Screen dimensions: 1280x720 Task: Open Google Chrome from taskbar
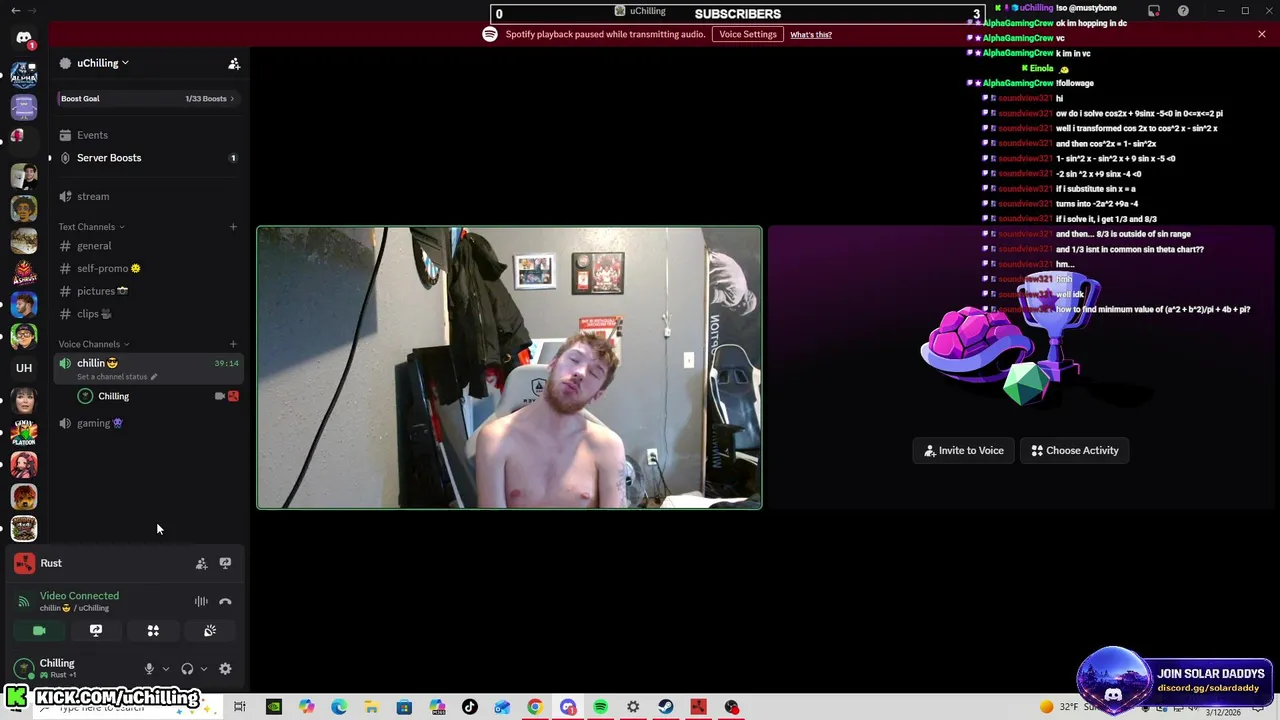point(535,707)
